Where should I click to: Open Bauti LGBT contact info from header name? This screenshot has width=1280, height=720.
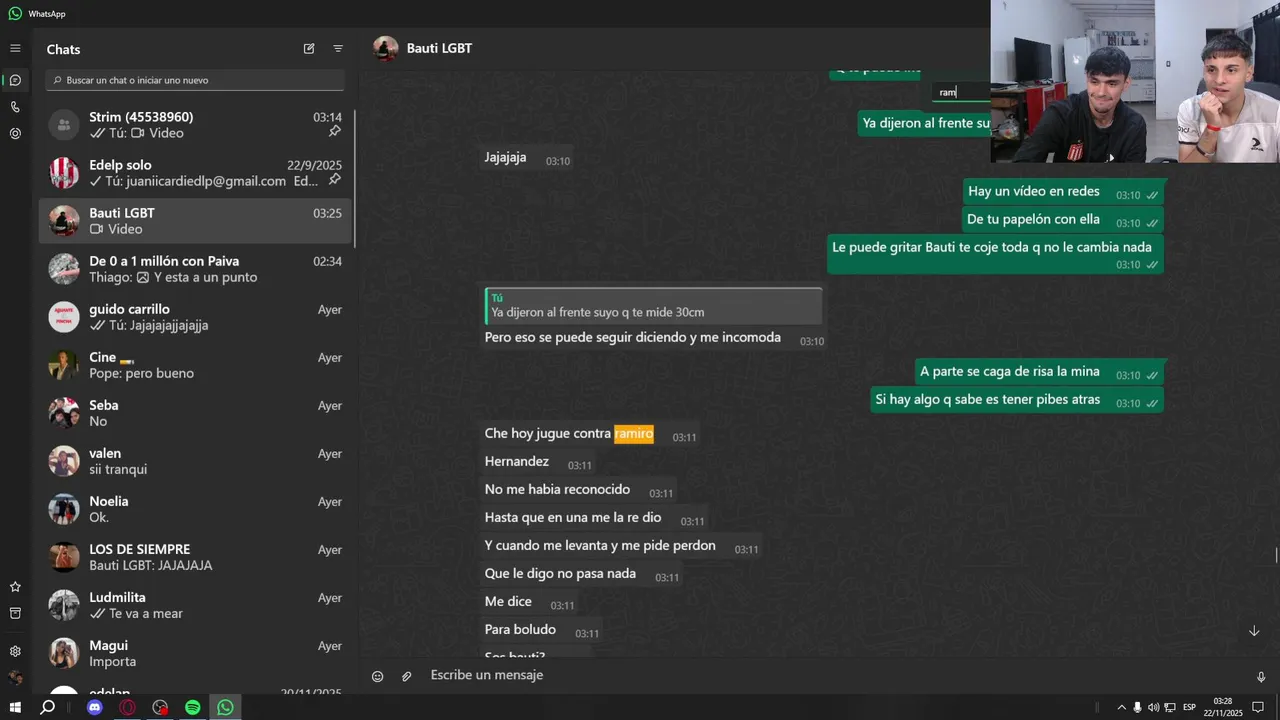click(439, 48)
